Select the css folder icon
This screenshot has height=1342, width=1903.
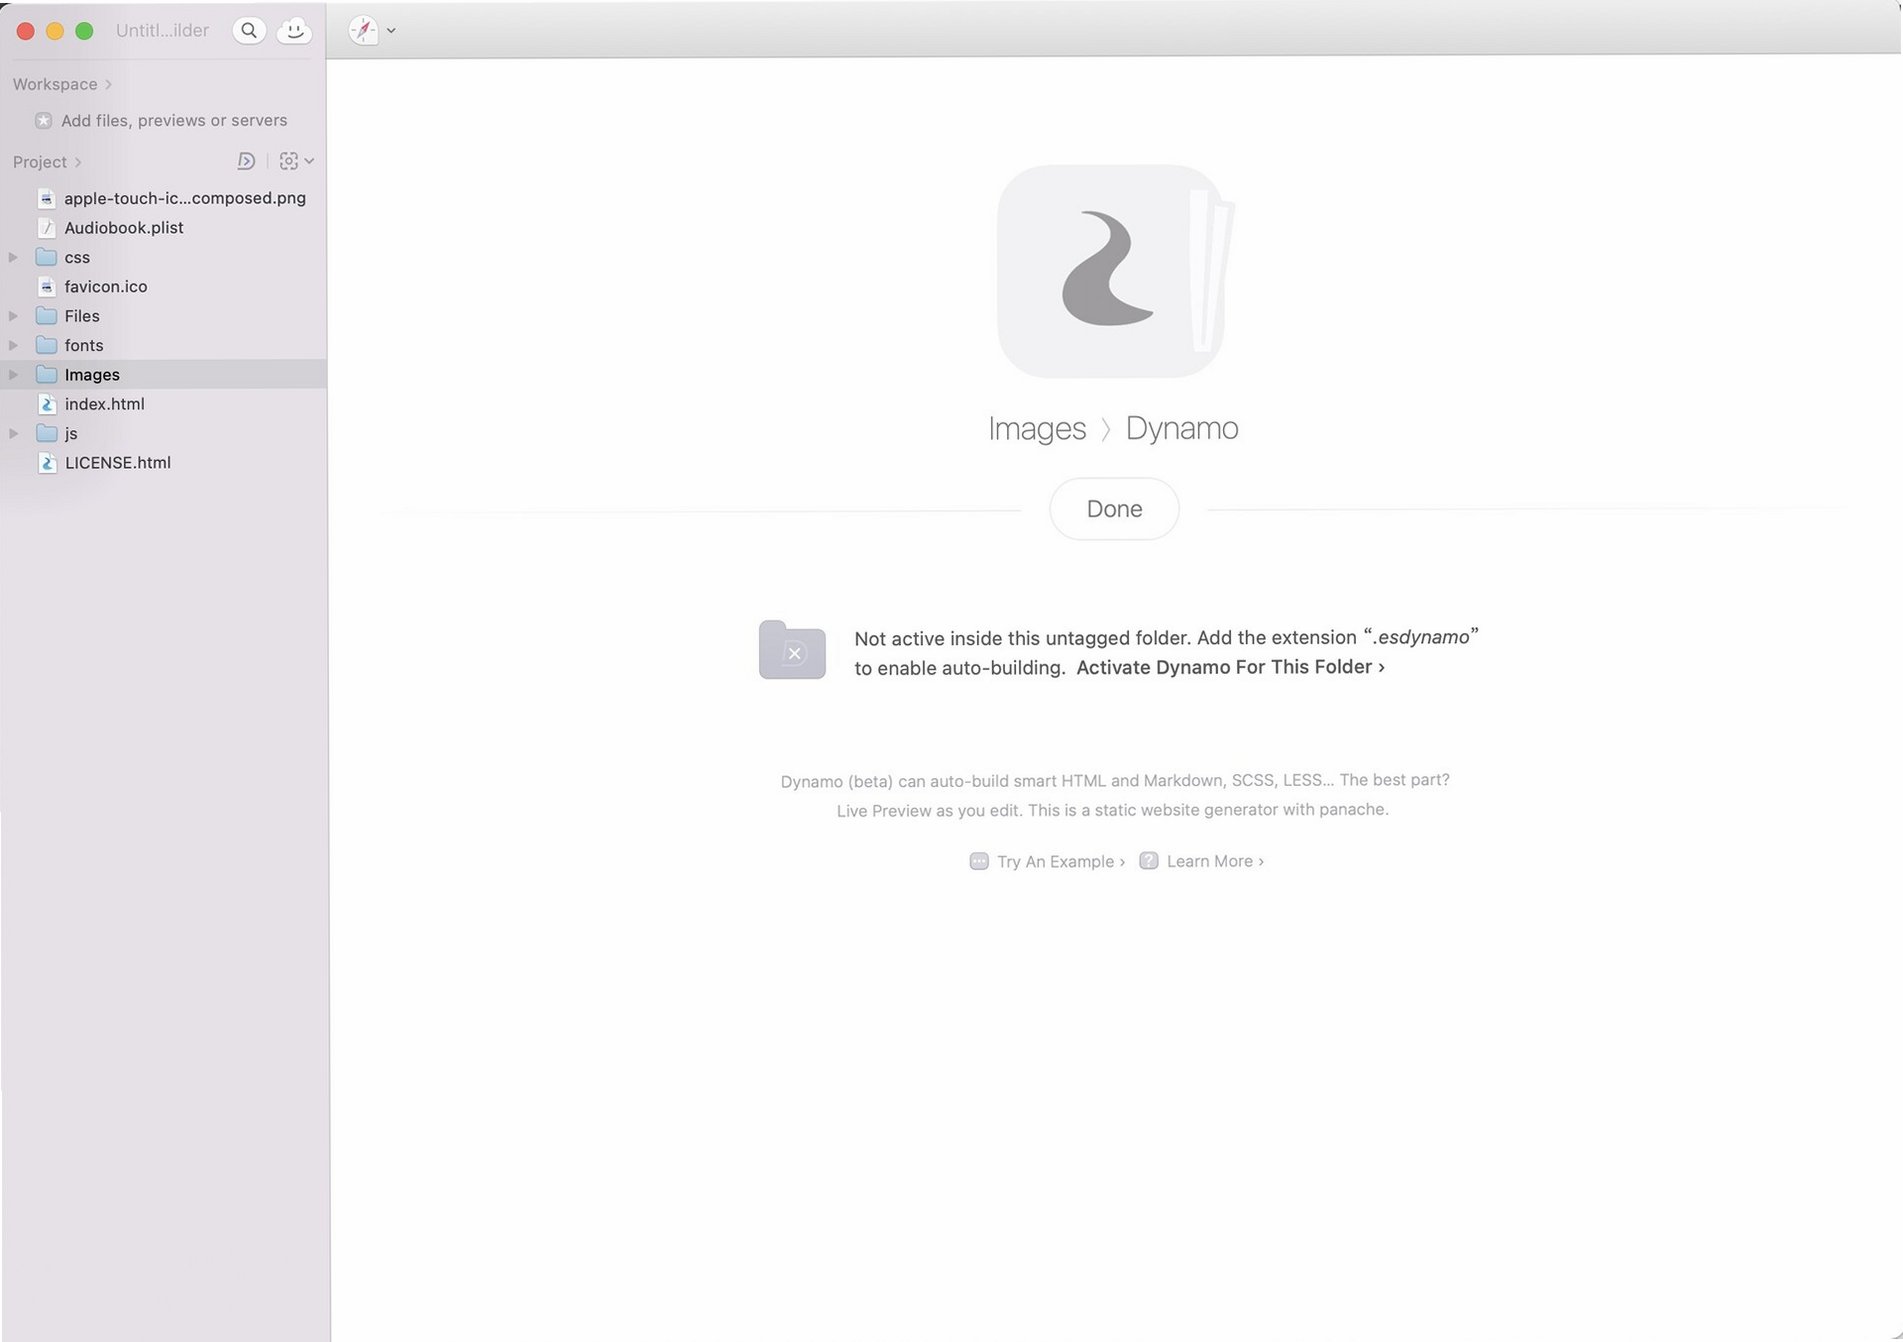(46, 257)
